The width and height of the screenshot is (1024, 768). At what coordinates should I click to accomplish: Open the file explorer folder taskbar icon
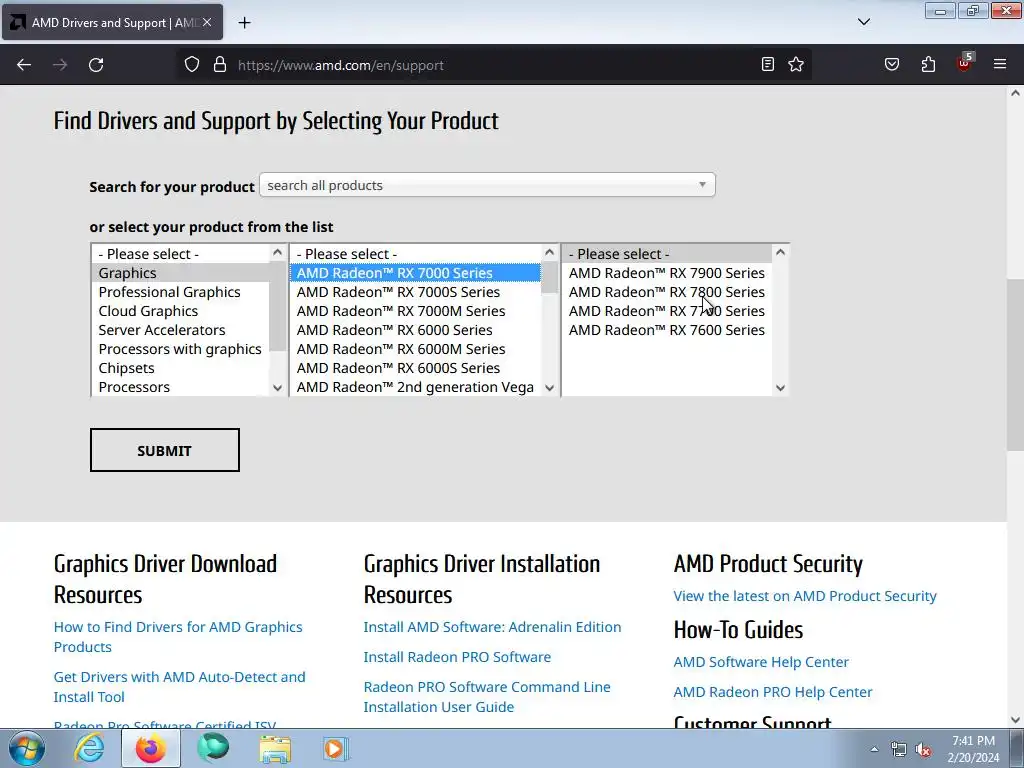(x=275, y=748)
